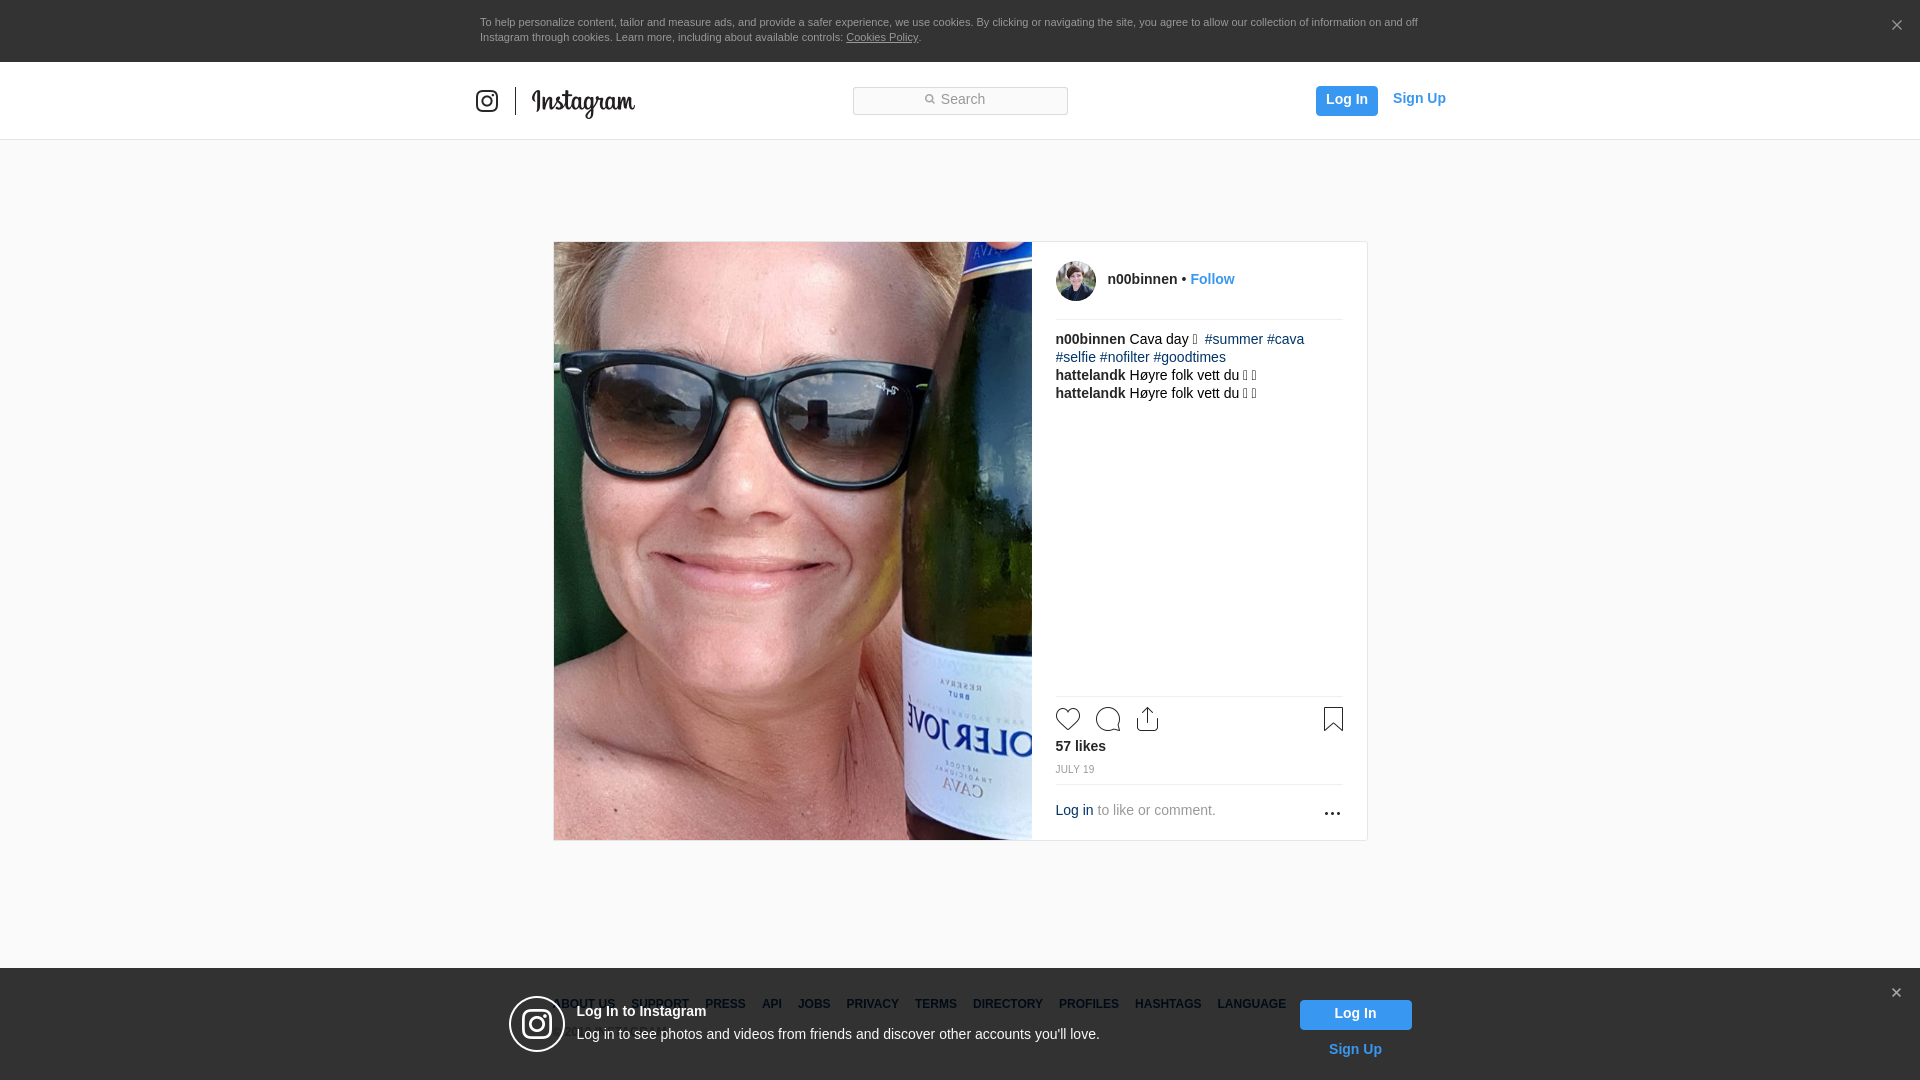Click the heart like icon
The image size is (1920, 1080).
[1067, 719]
